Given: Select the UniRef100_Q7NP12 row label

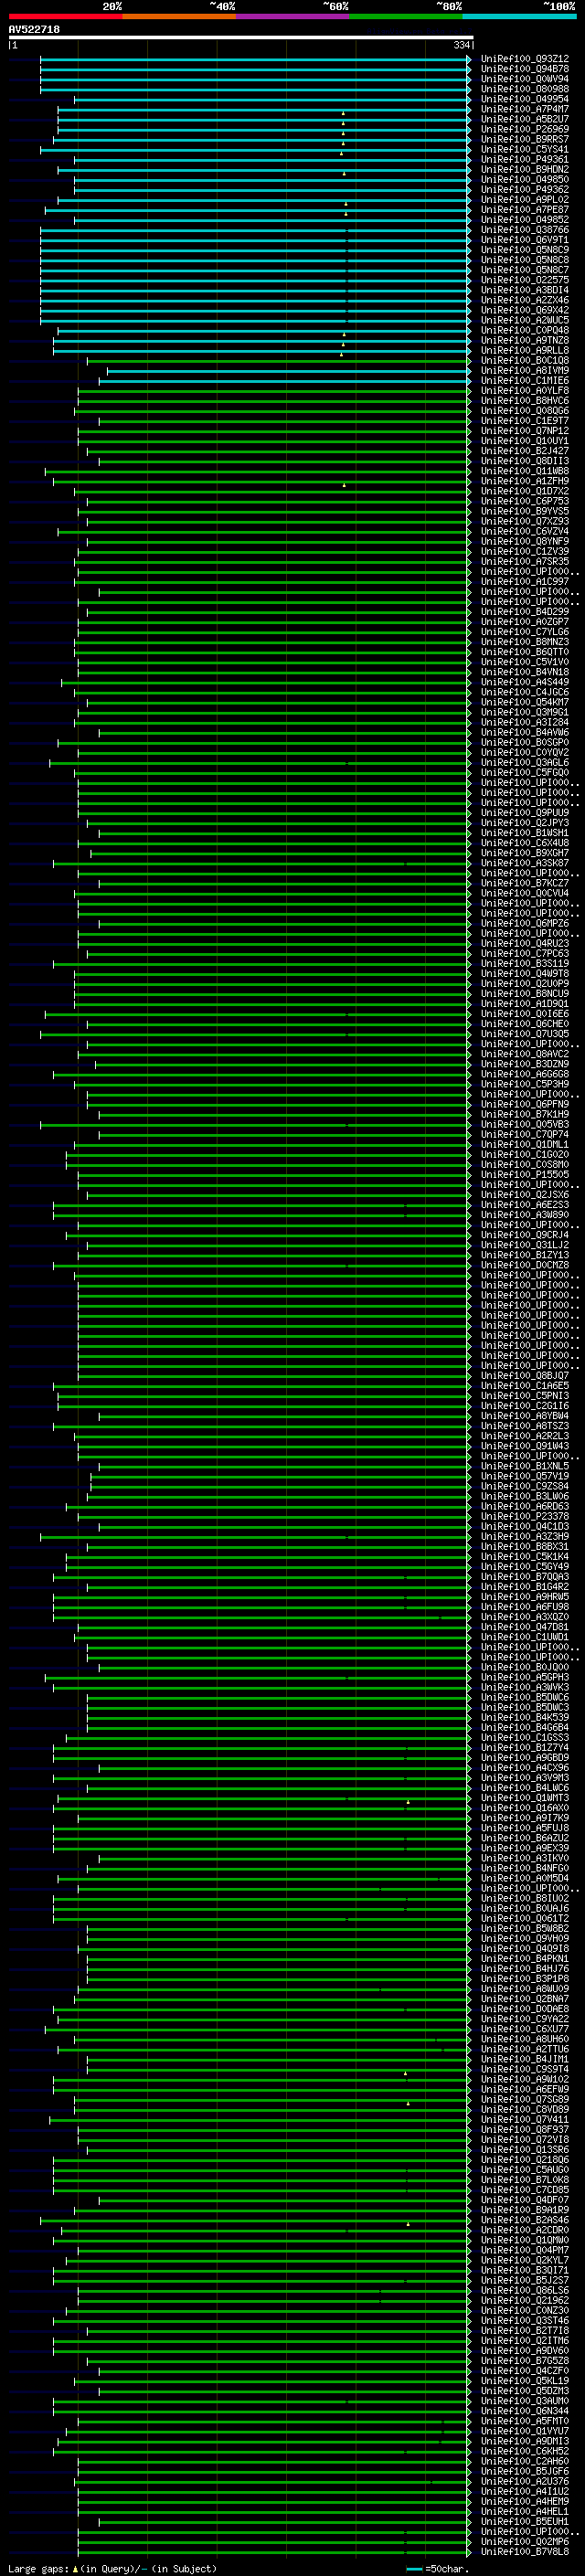Looking at the screenshot, I should [525, 431].
